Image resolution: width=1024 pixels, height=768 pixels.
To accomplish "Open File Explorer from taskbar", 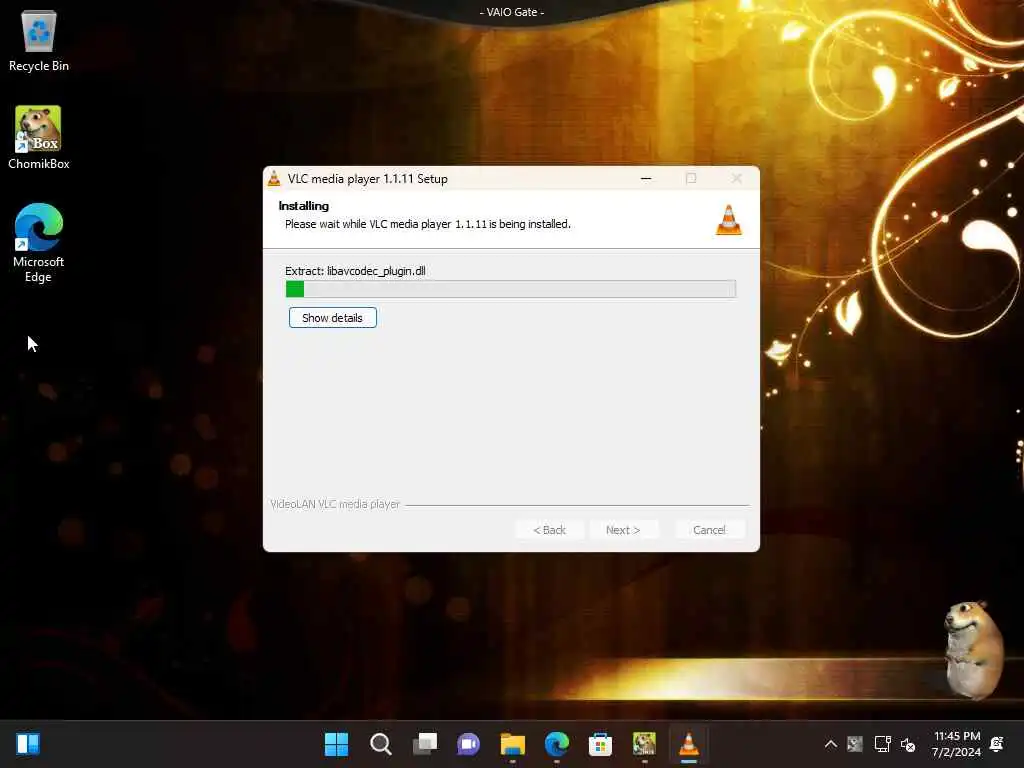I will pyautogui.click(x=513, y=744).
